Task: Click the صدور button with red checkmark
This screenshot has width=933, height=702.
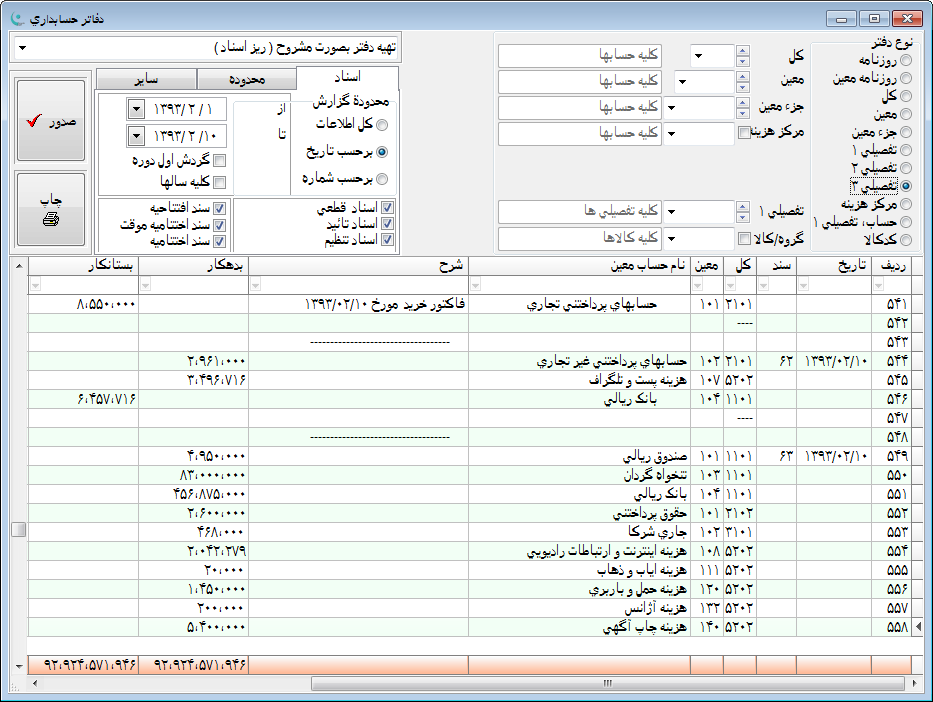Action: point(51,121)
